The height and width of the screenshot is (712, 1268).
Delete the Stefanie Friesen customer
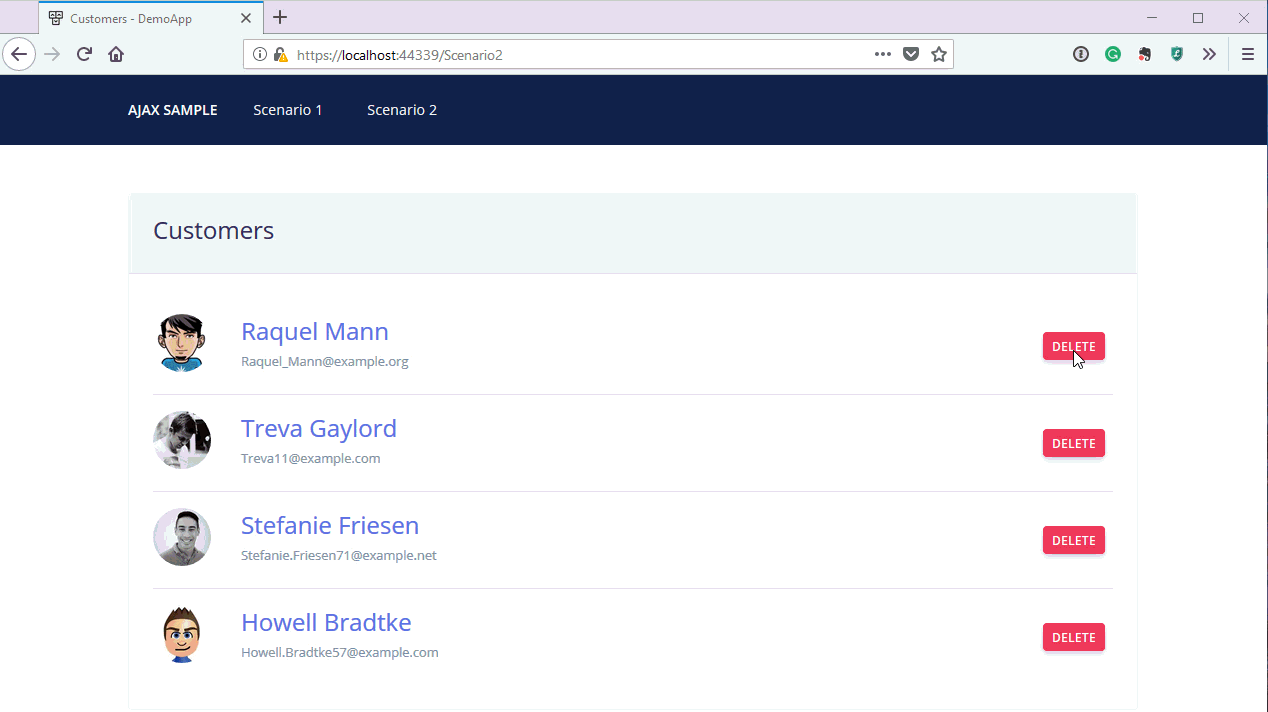[x=1074, y=540]
